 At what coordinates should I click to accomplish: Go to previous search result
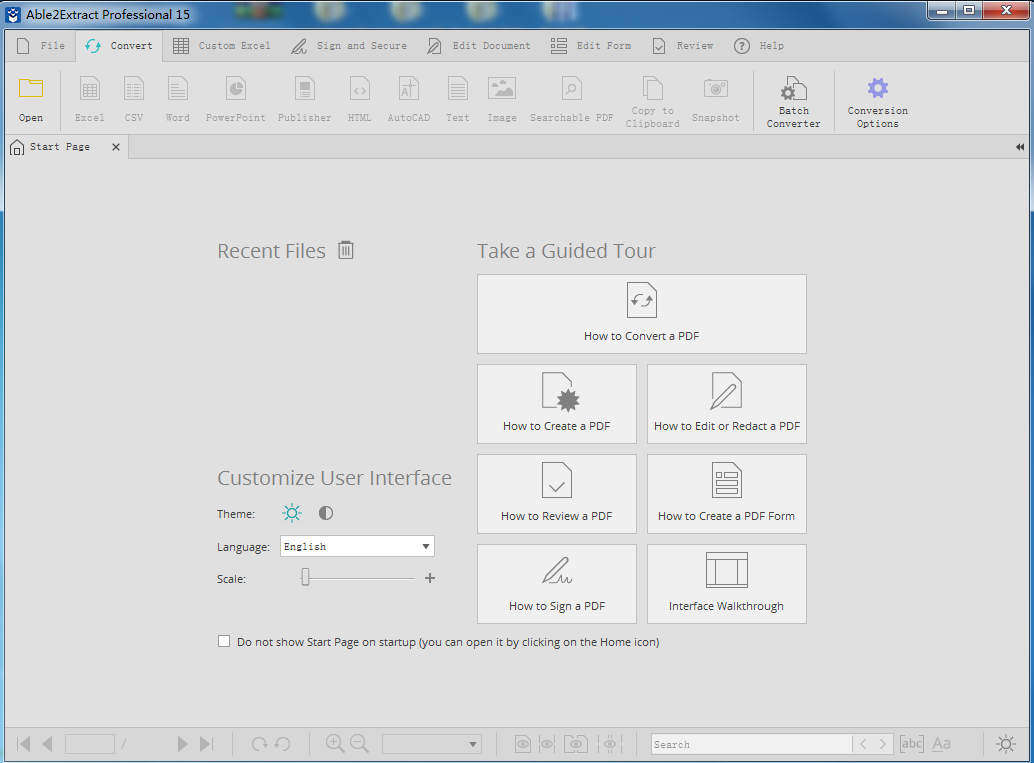pyautogui.click(x=863, y=744)
